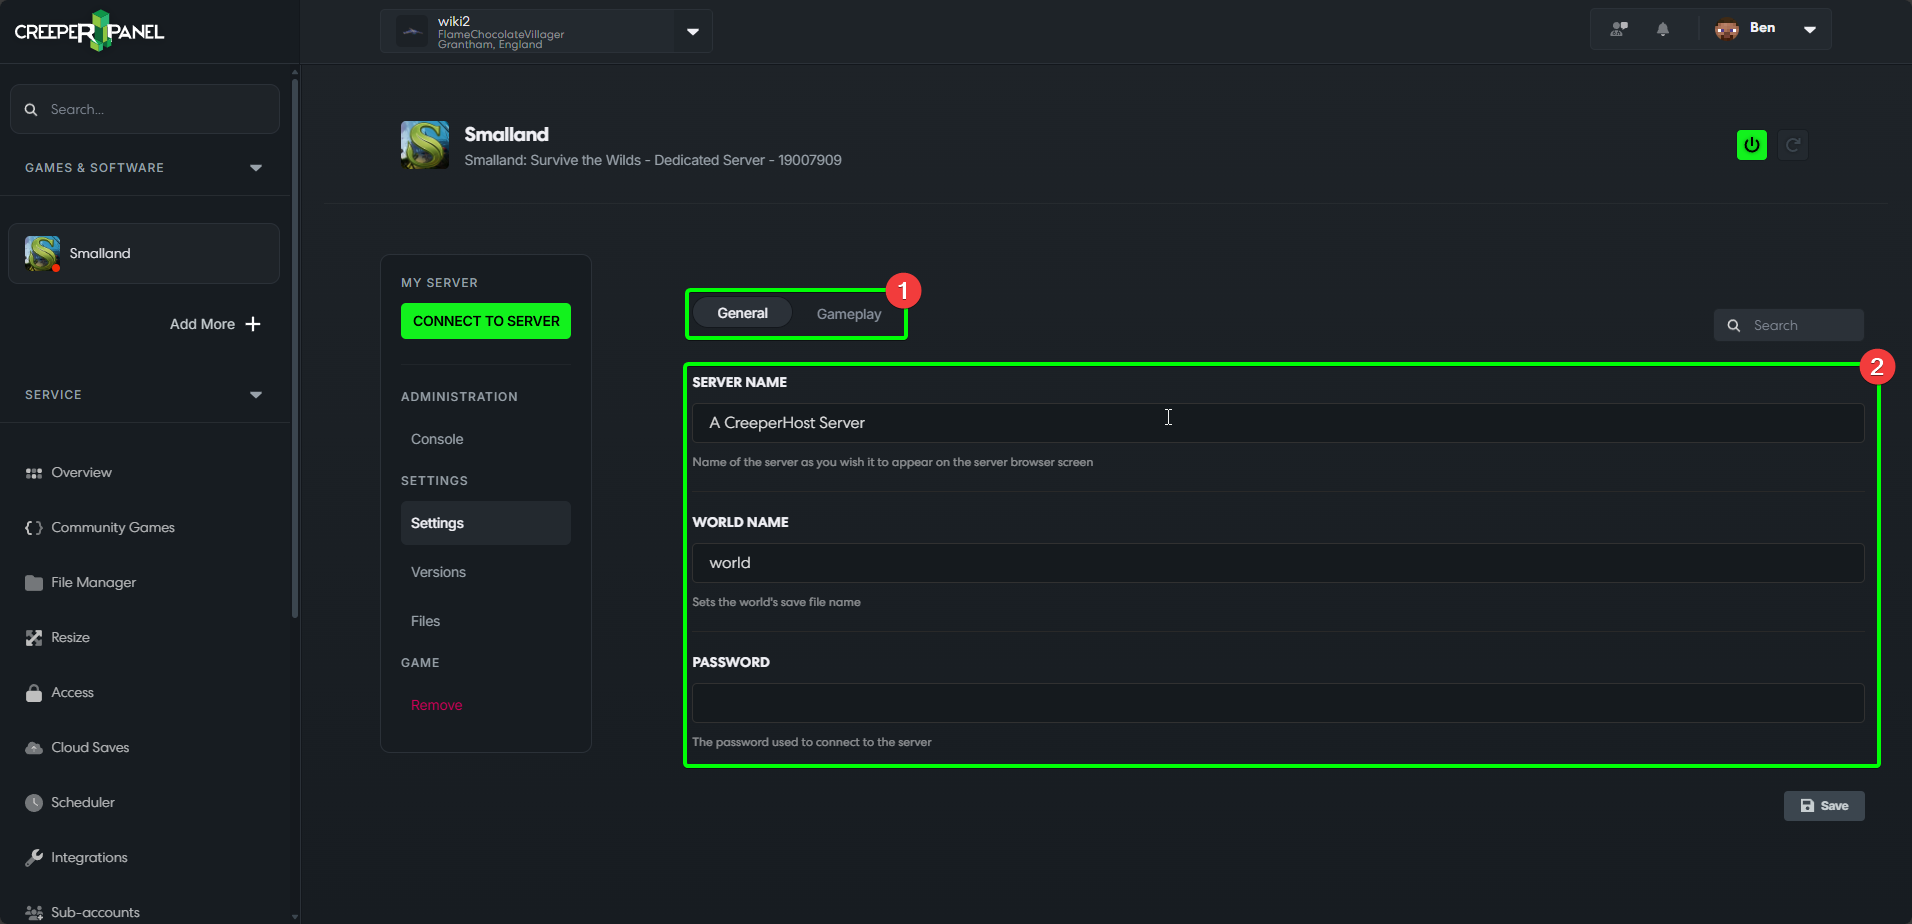Click the Integrations wrench icon
The height and width of the screenshot is (924, 1912).
(34, 858)
